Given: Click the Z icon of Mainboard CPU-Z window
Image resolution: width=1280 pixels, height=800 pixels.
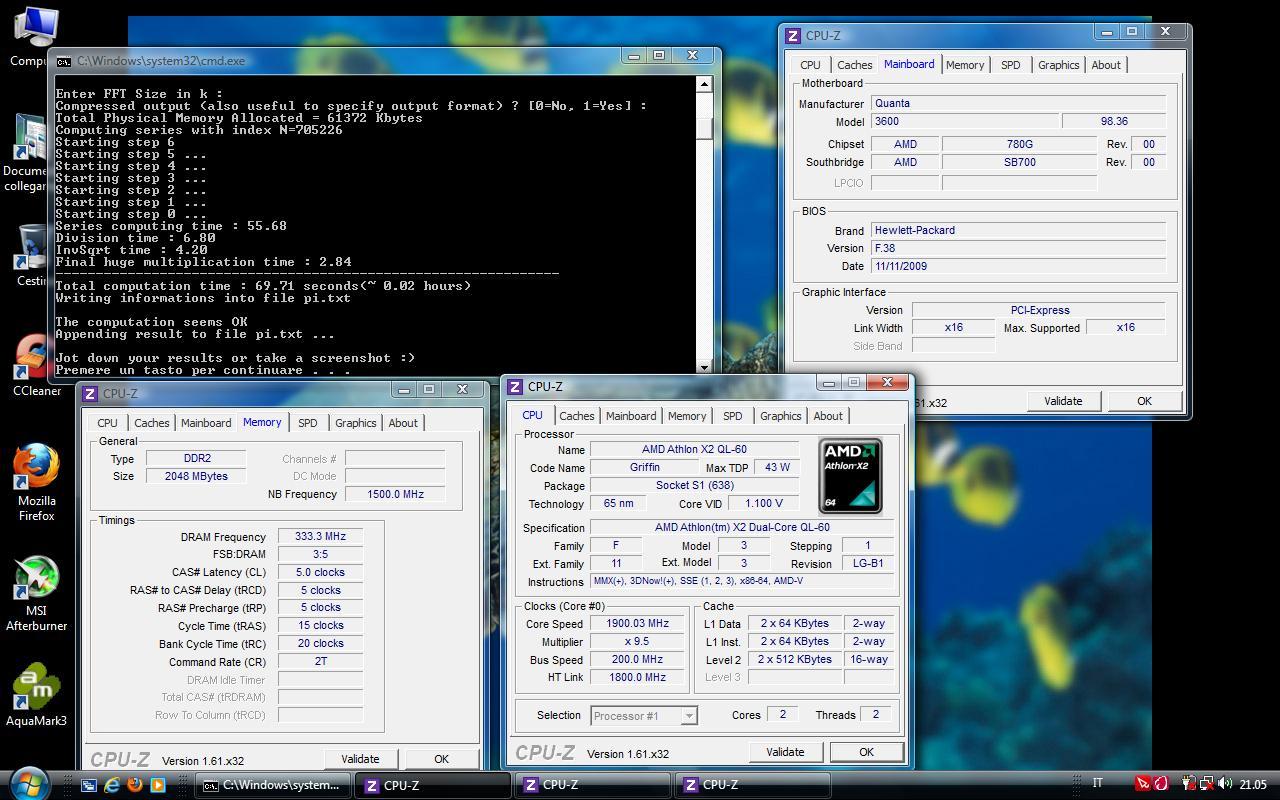Looking at the screenshot, I should point(793,35).
